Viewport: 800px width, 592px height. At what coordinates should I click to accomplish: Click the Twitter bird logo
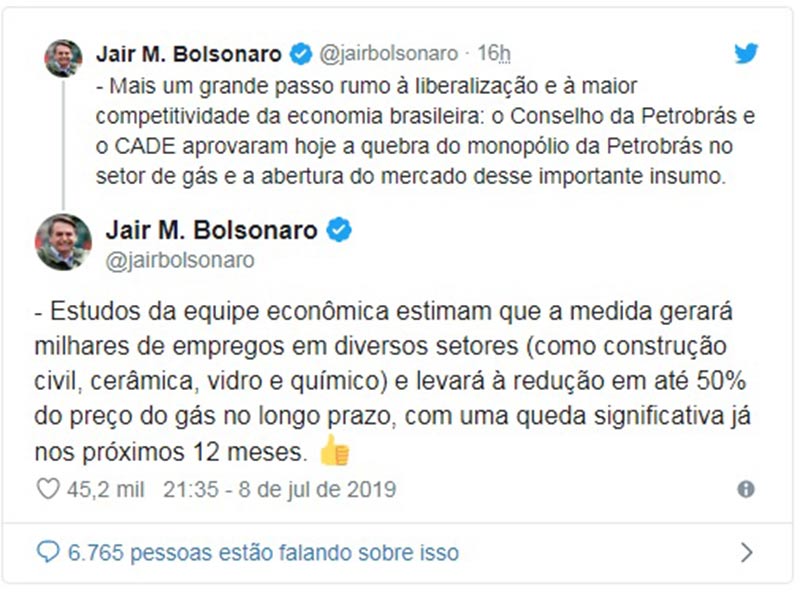pos(745,53)
